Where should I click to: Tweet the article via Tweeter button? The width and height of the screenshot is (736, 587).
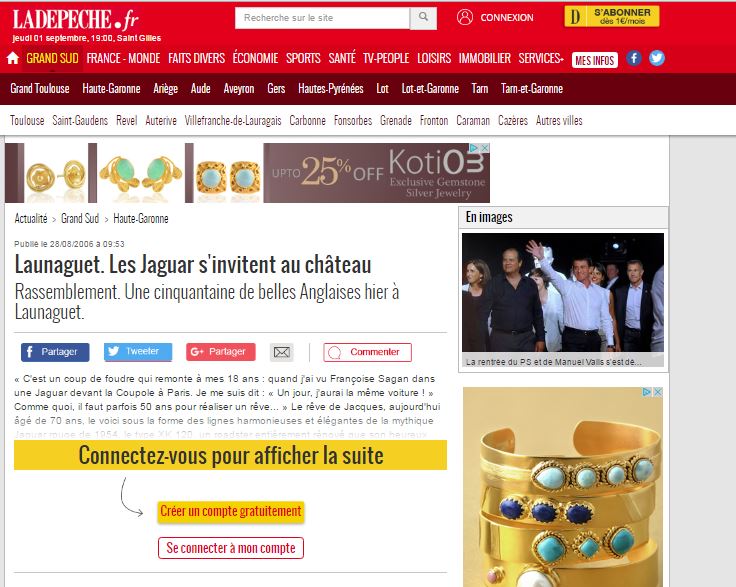138,351
